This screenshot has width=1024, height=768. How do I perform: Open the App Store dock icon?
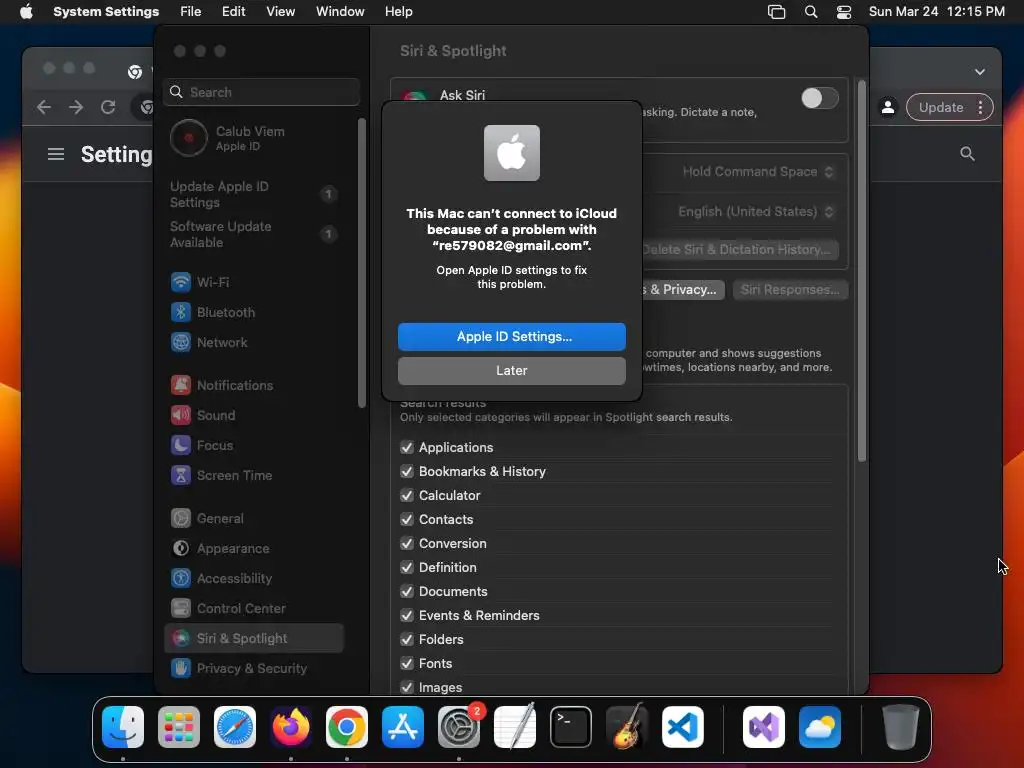point(403,727)
